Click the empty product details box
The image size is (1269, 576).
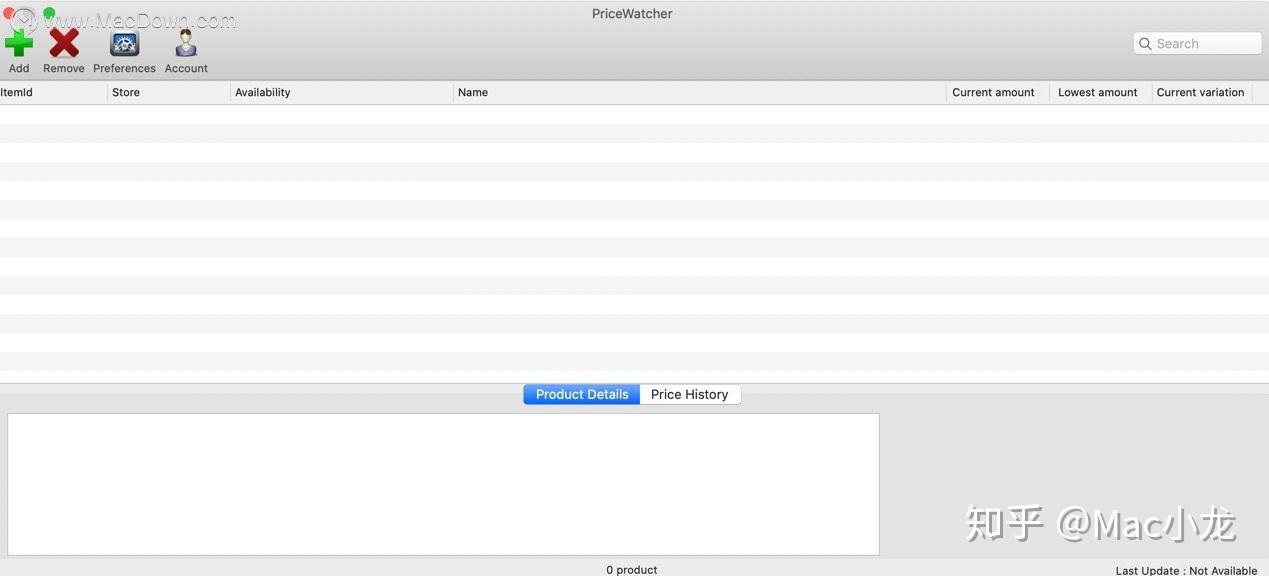pos(445,483)
